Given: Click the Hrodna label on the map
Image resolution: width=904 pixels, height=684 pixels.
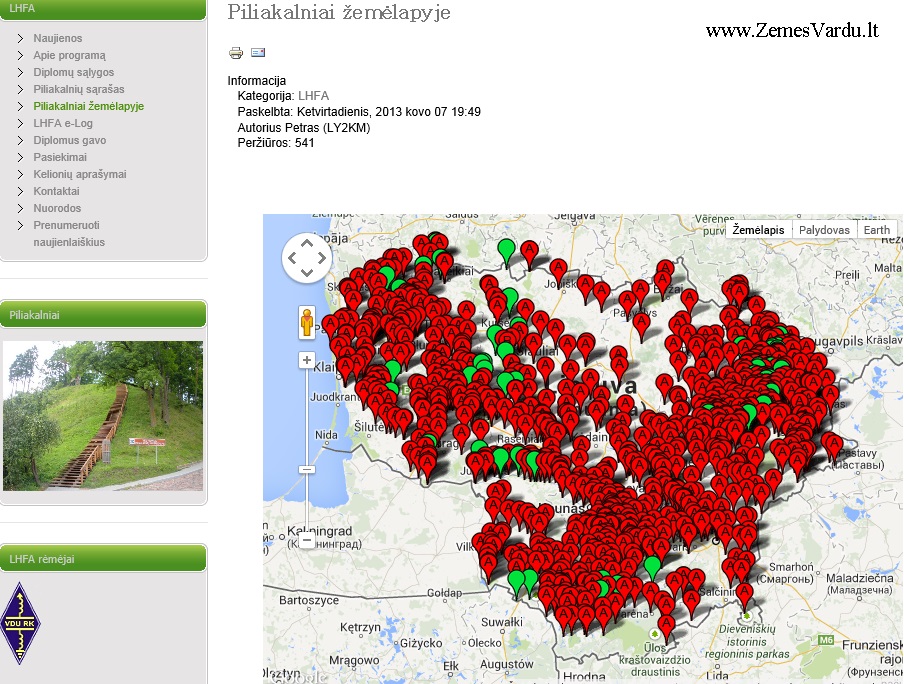Looking at the screenshot, I should 584,677.
